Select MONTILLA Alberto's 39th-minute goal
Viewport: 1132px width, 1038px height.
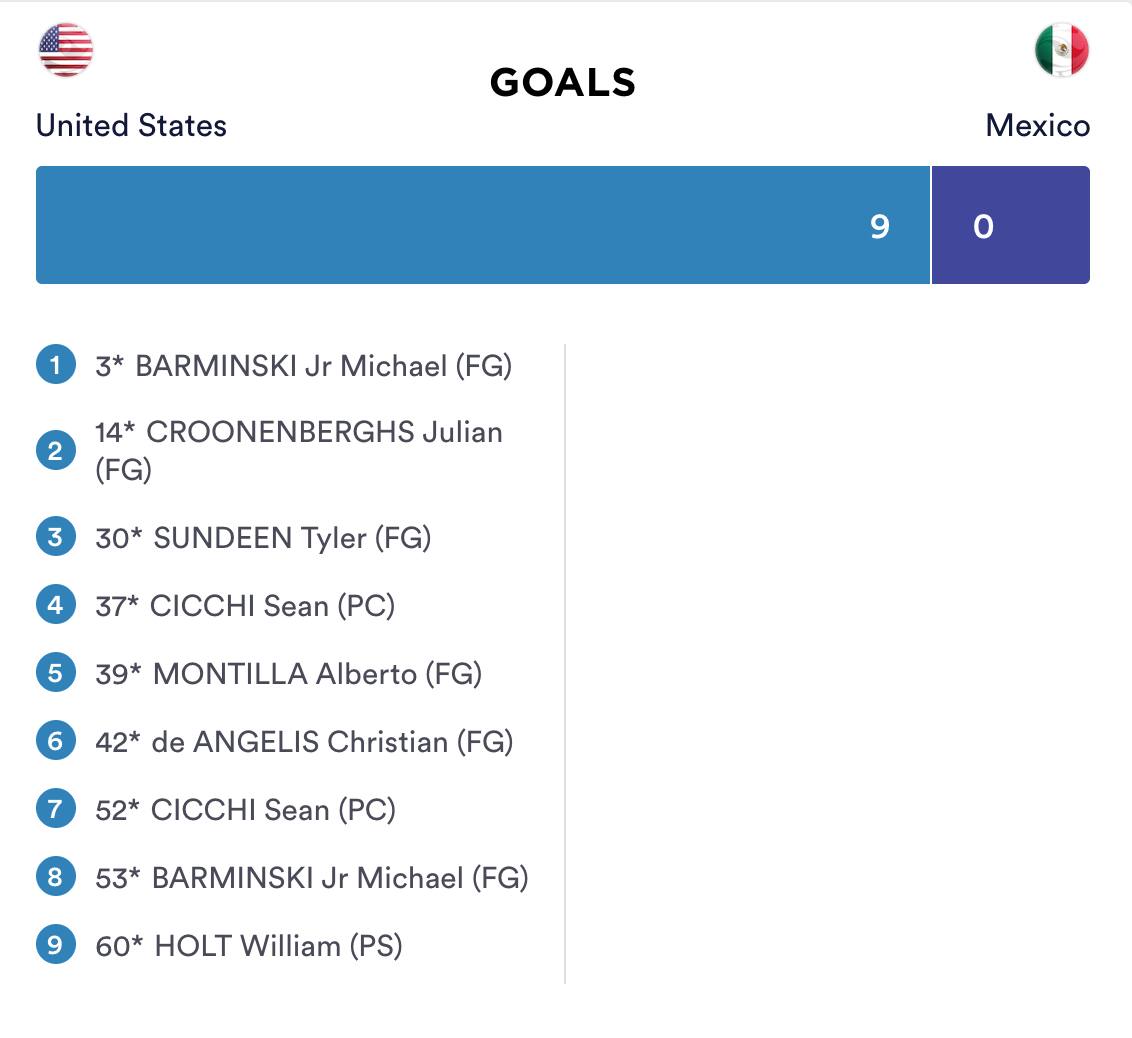(289, 674)
